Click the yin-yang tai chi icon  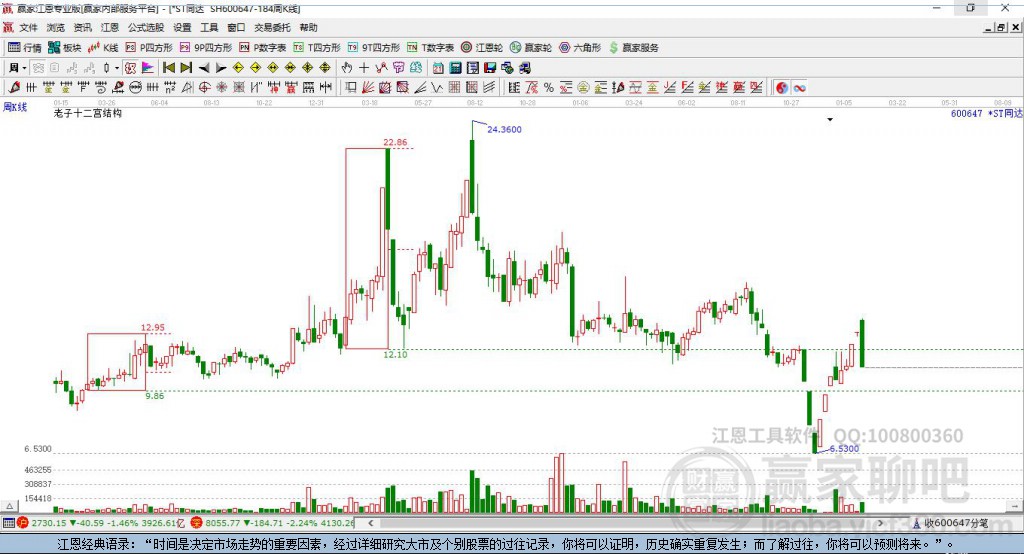pos(782,87)
